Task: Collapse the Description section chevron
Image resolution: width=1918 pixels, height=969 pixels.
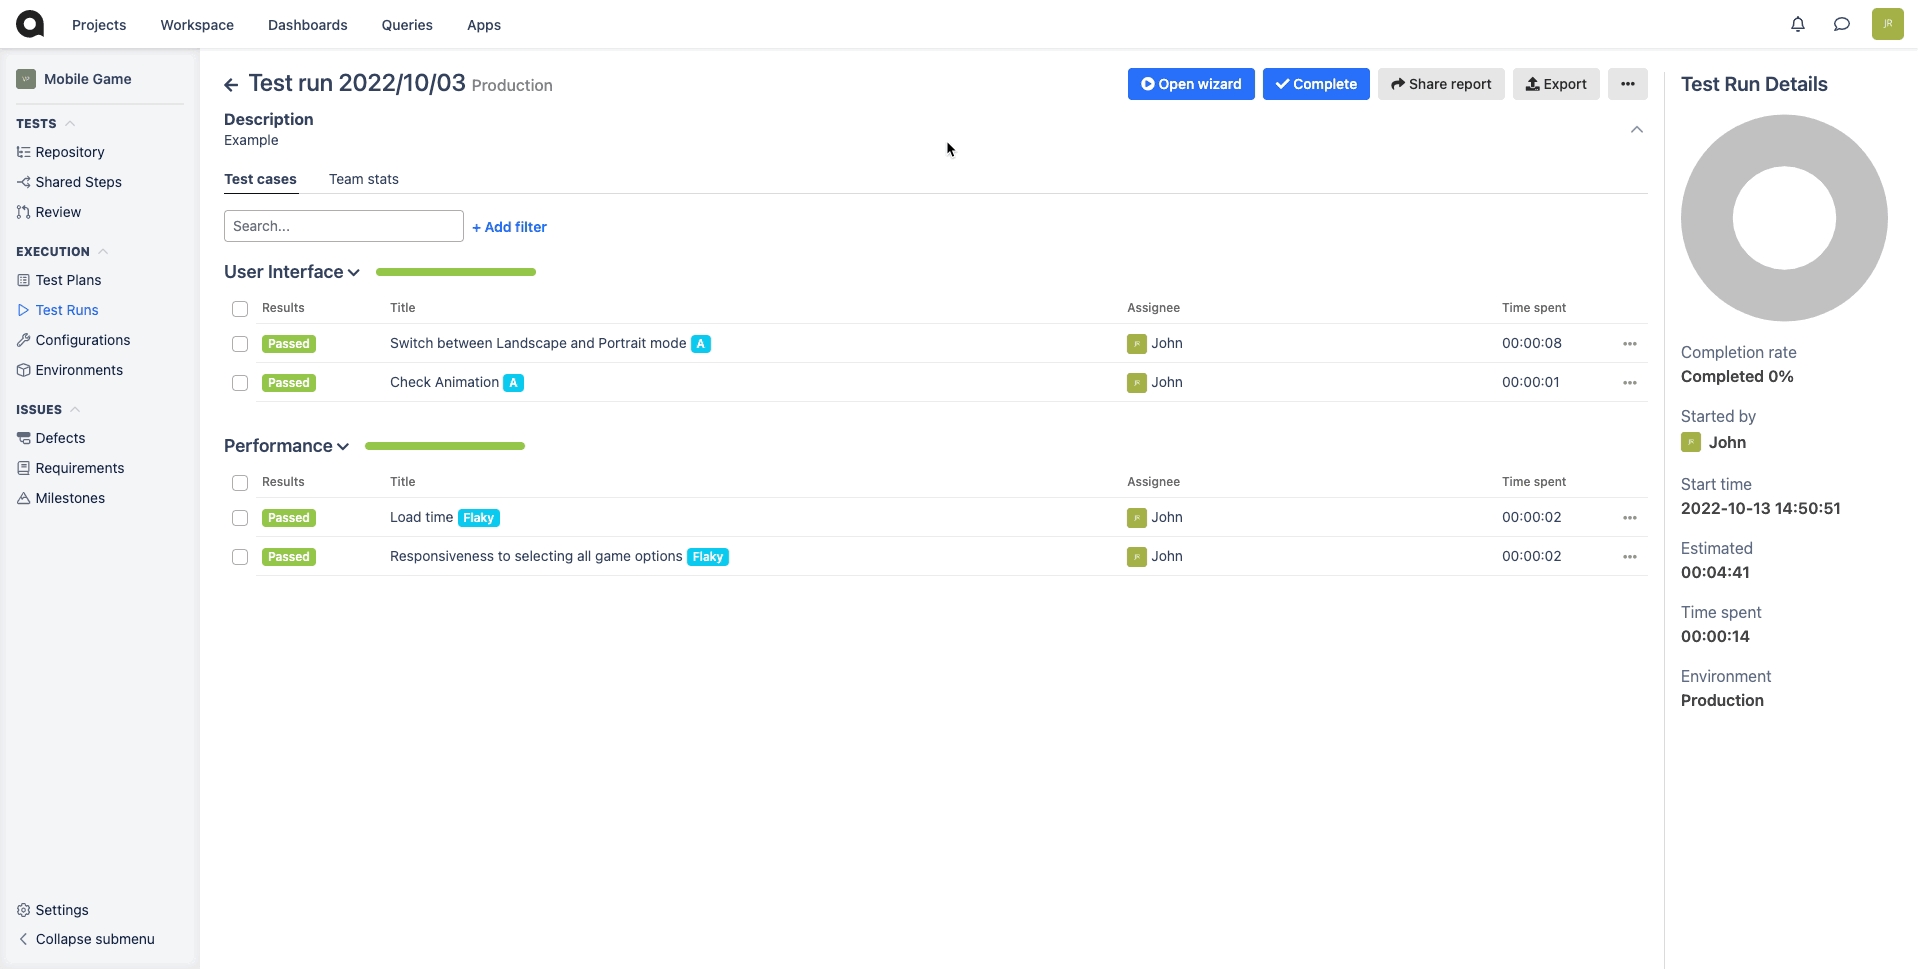Action: pos(1636,130)
